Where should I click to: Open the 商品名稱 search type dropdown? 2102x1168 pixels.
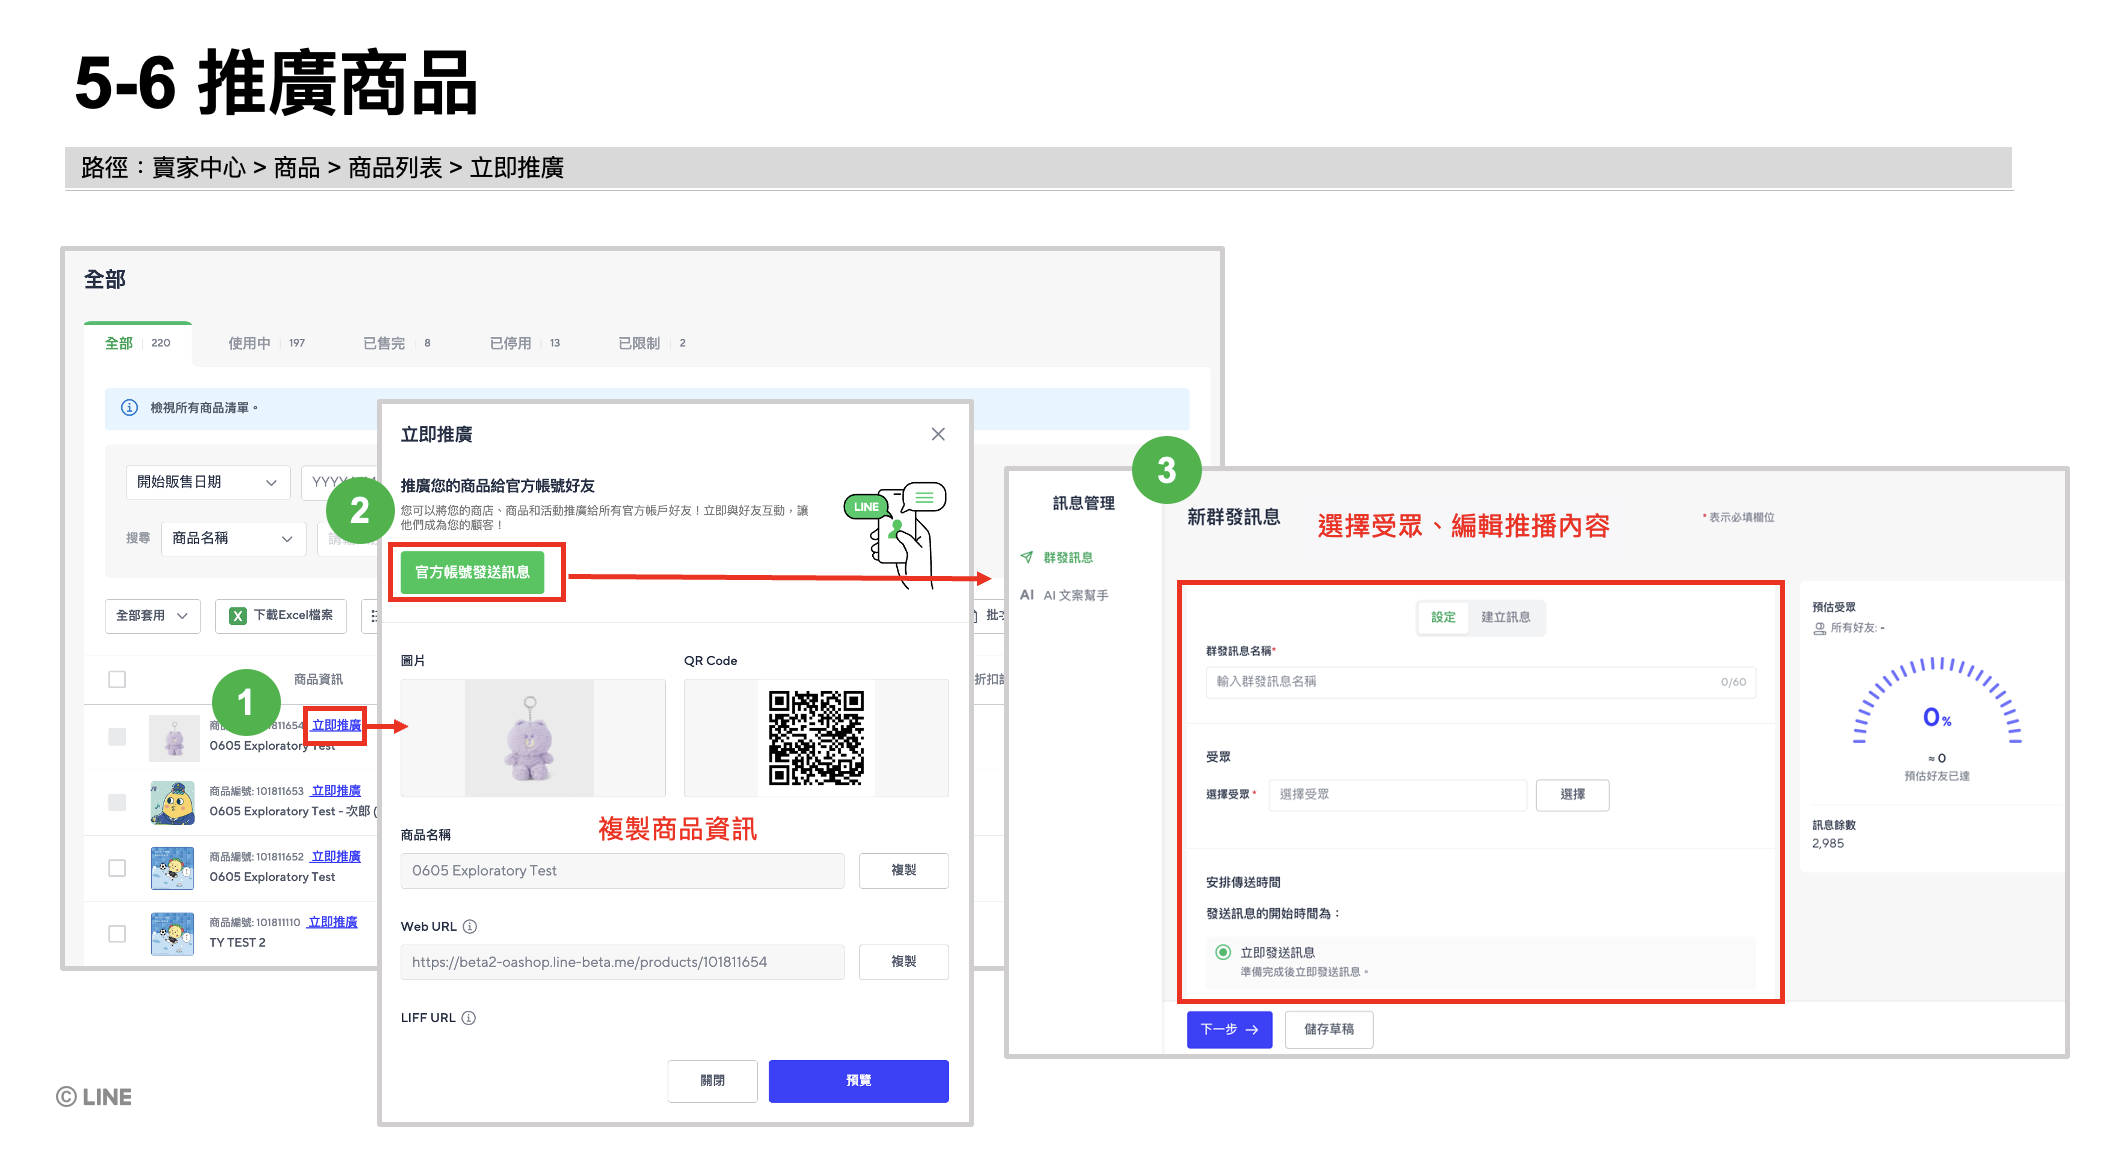tap(232, 538)
